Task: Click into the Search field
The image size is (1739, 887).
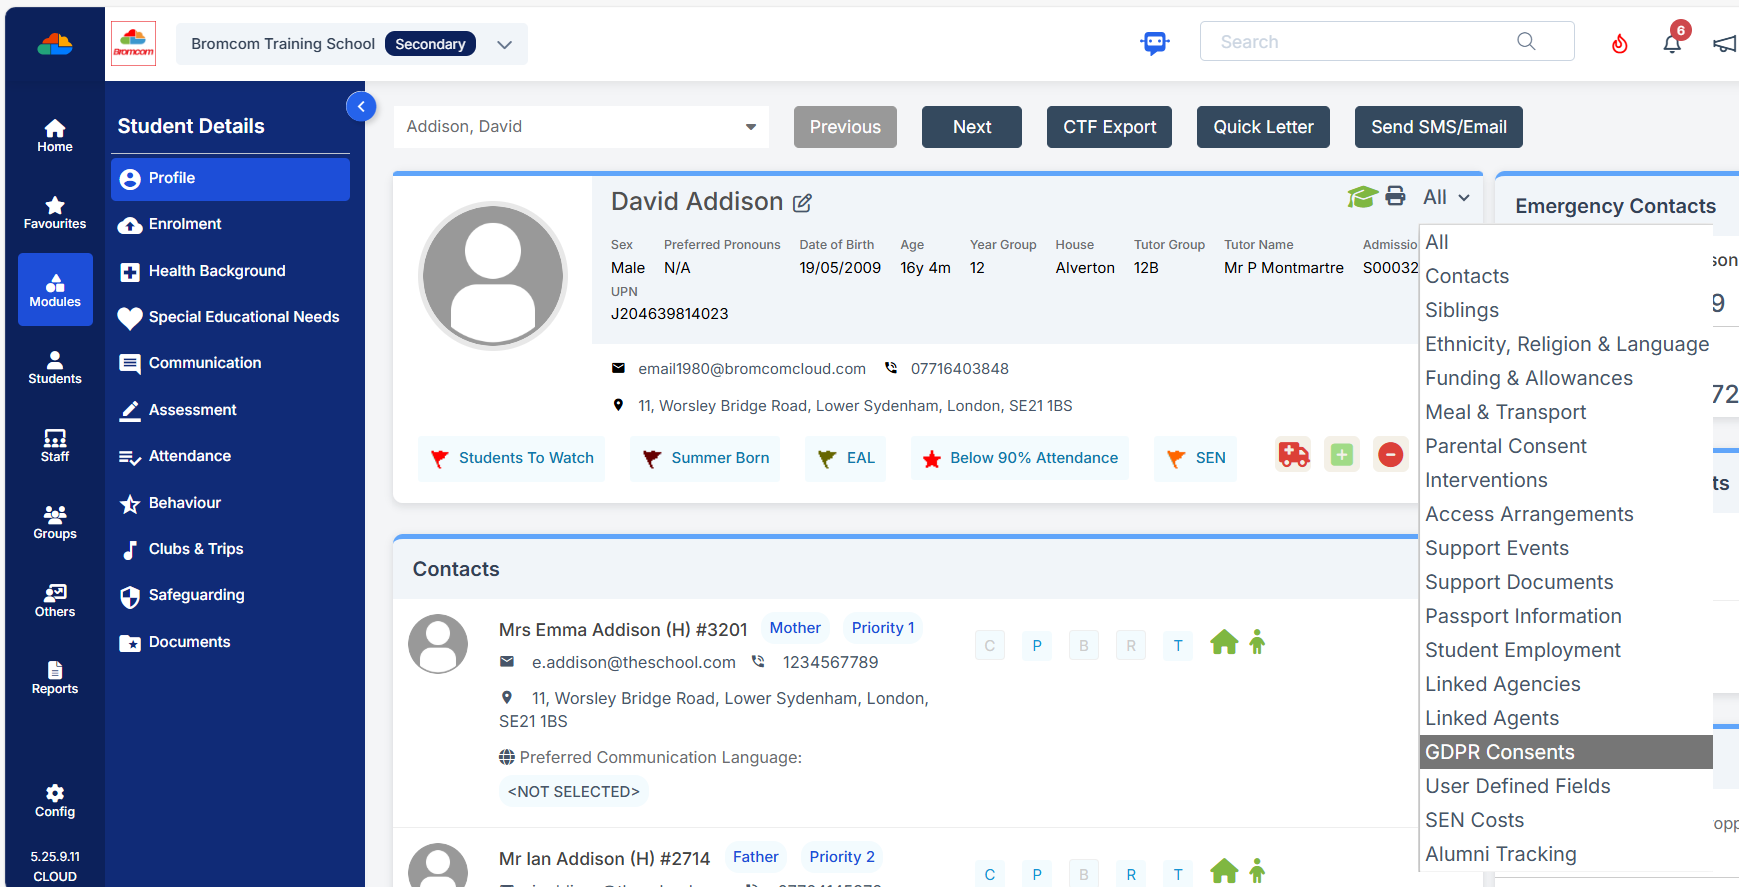Action: [x=1360, y=42]
